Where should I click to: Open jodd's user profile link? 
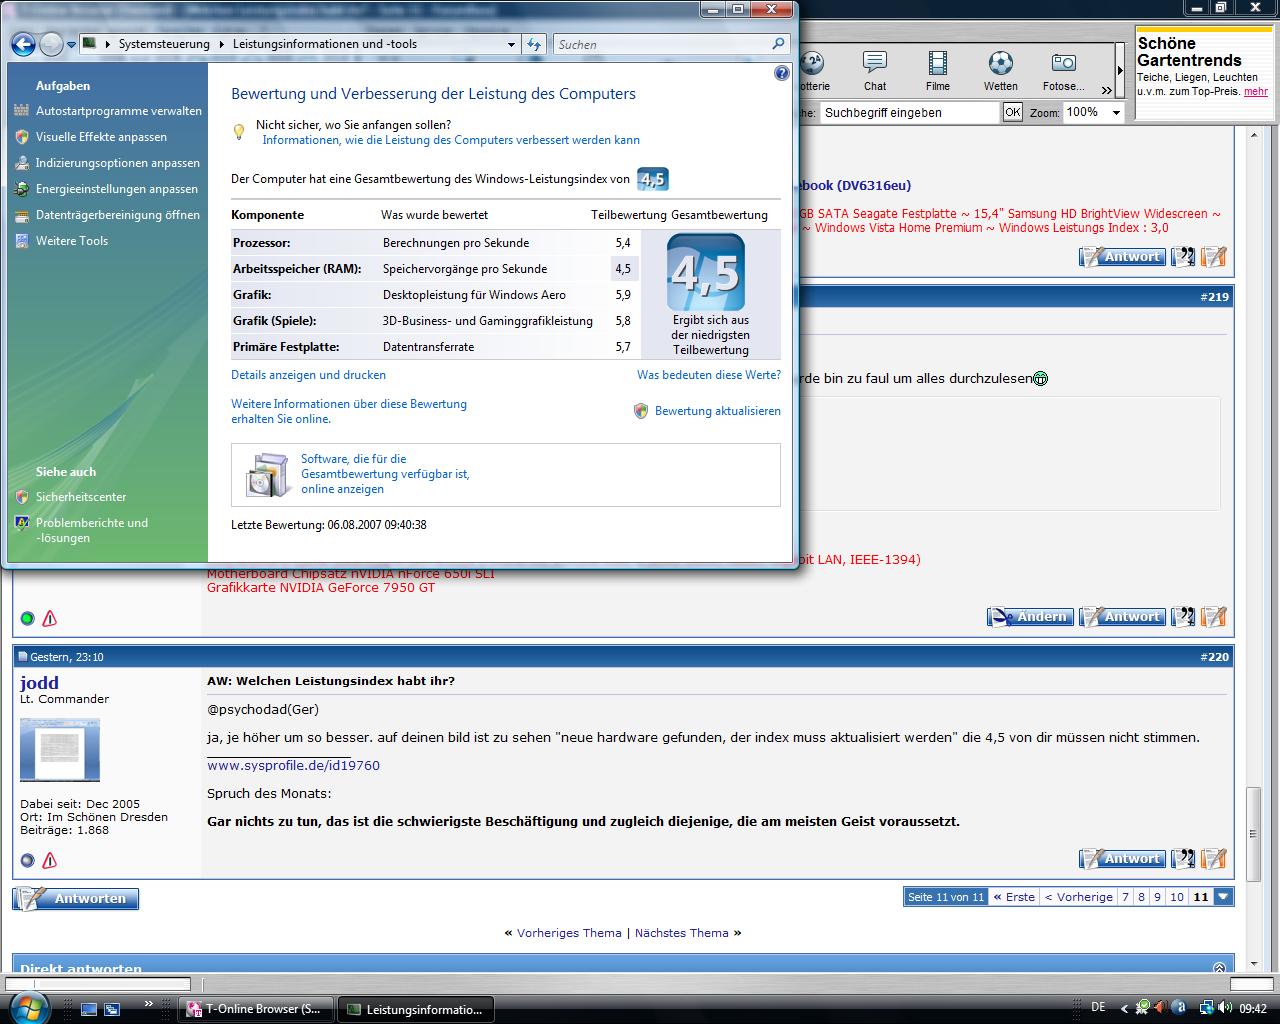[x=39, y=683]
